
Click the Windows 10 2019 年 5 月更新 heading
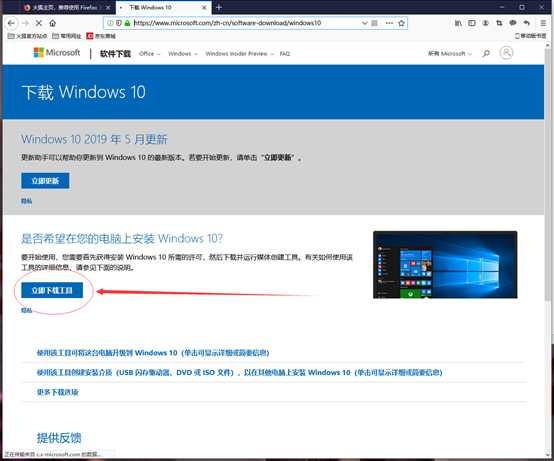click(94, 139)
